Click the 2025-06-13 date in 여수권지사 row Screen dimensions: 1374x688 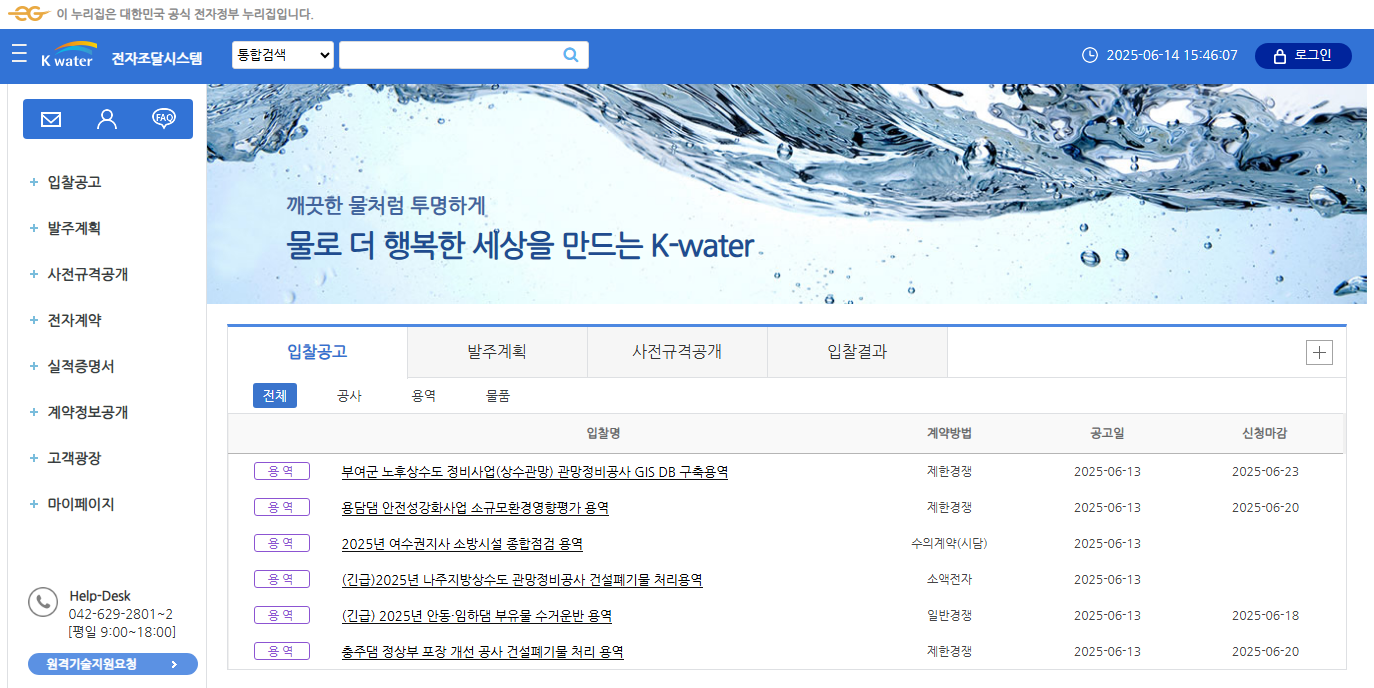coord(1107,544)
